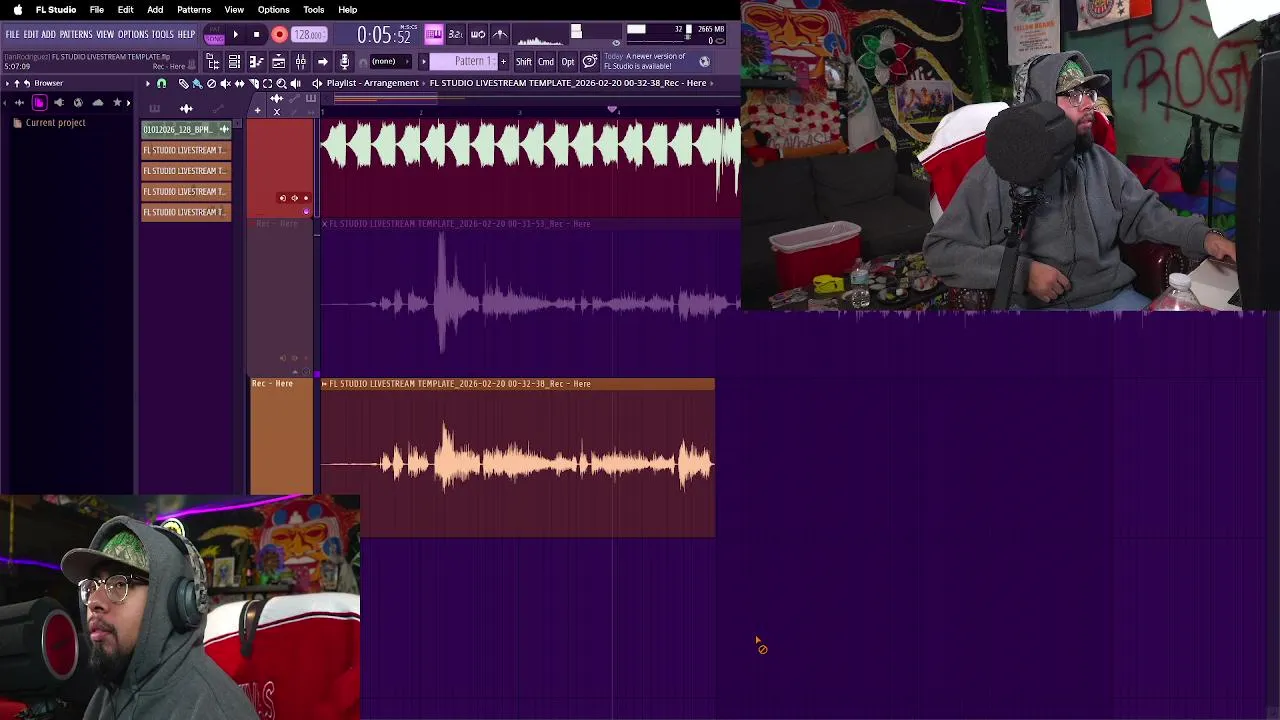Screen dimensions: 1280x720
Task: Select the Slip tool in Playlist
Action: tap(239, 83)
